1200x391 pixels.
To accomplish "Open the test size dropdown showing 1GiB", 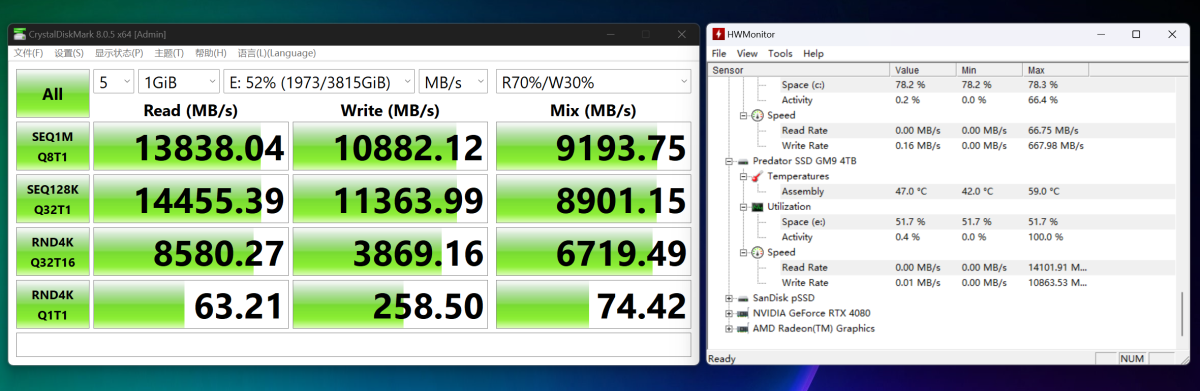I will point(179,82).
